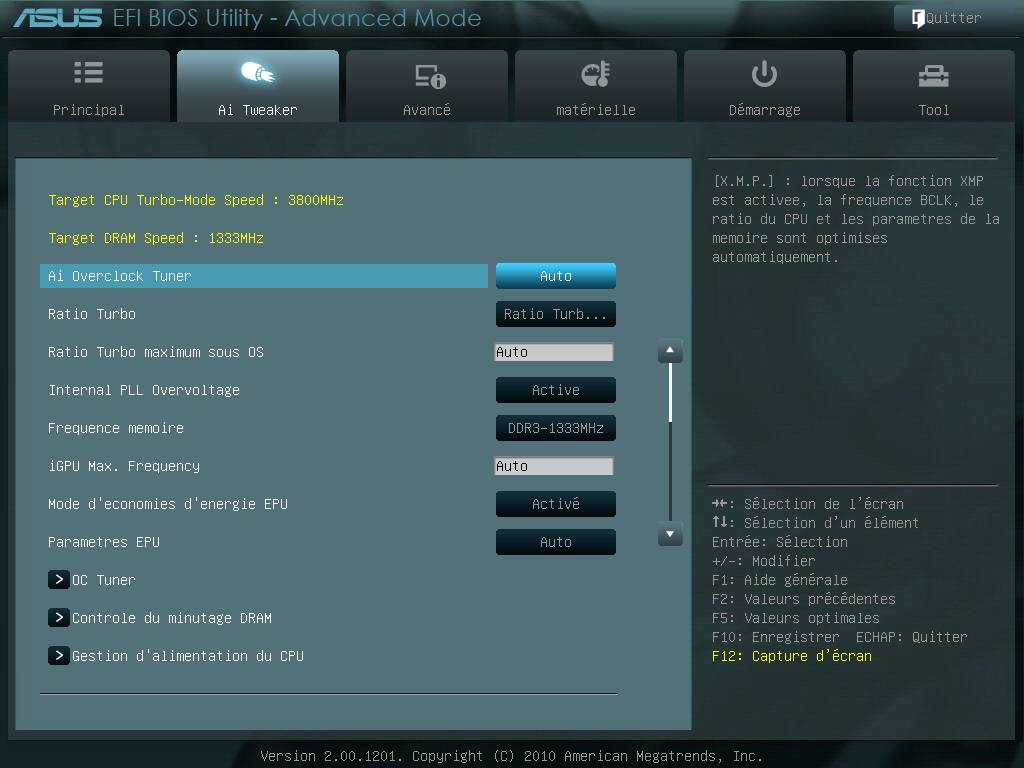
Task: Click the Démarrage power icon
Action: tap(764, 73)
